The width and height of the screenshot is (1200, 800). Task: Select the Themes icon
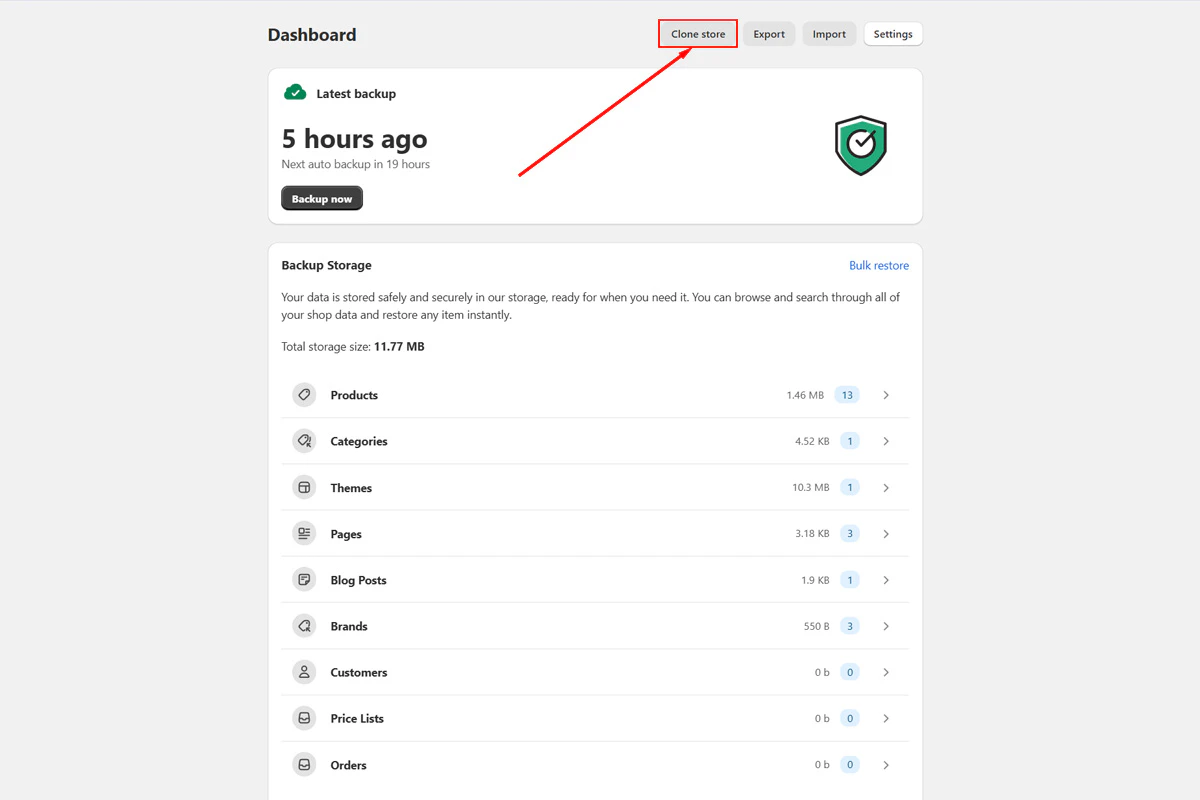pos(303,487)
